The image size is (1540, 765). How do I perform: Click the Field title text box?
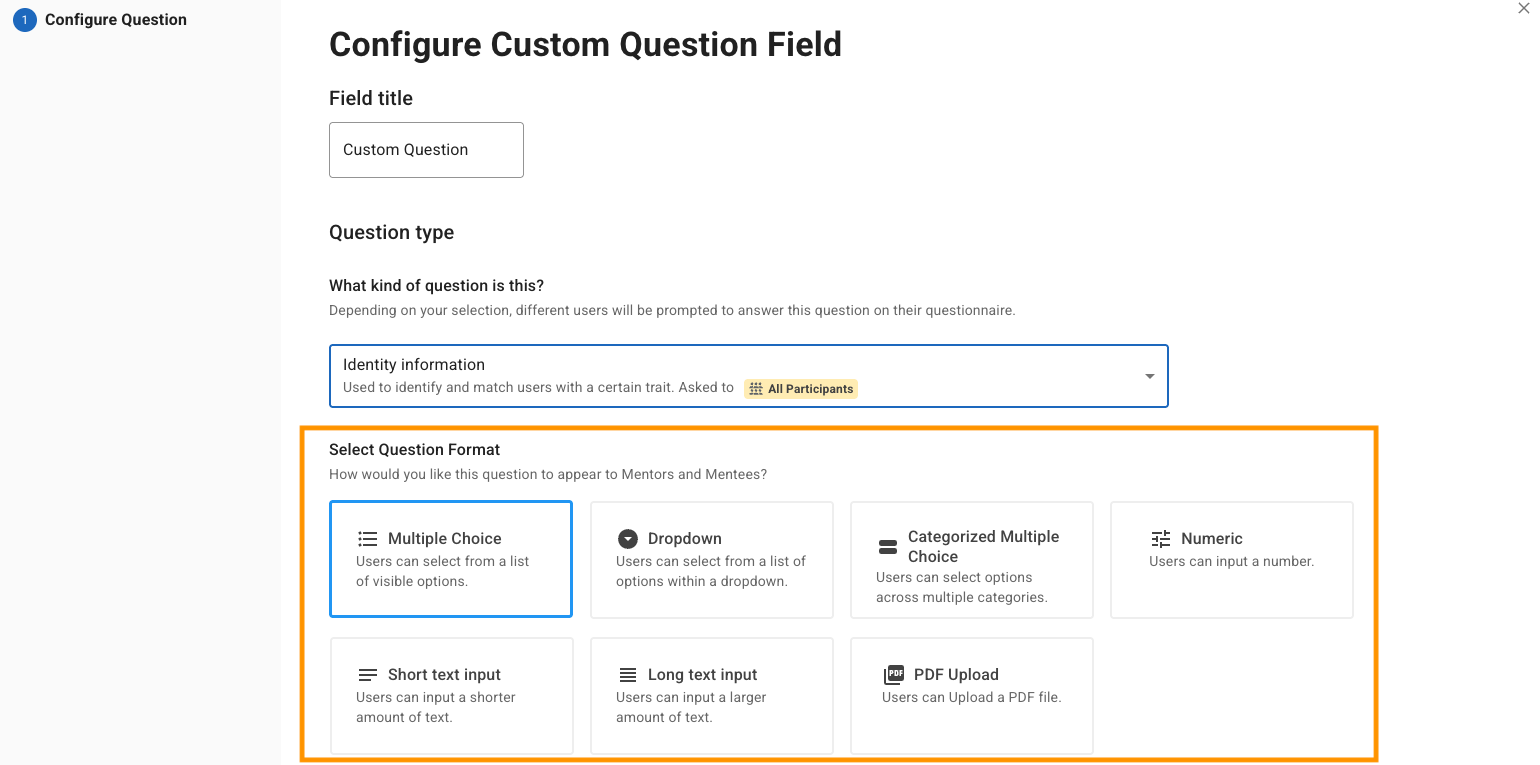click(x=426, y=150)
